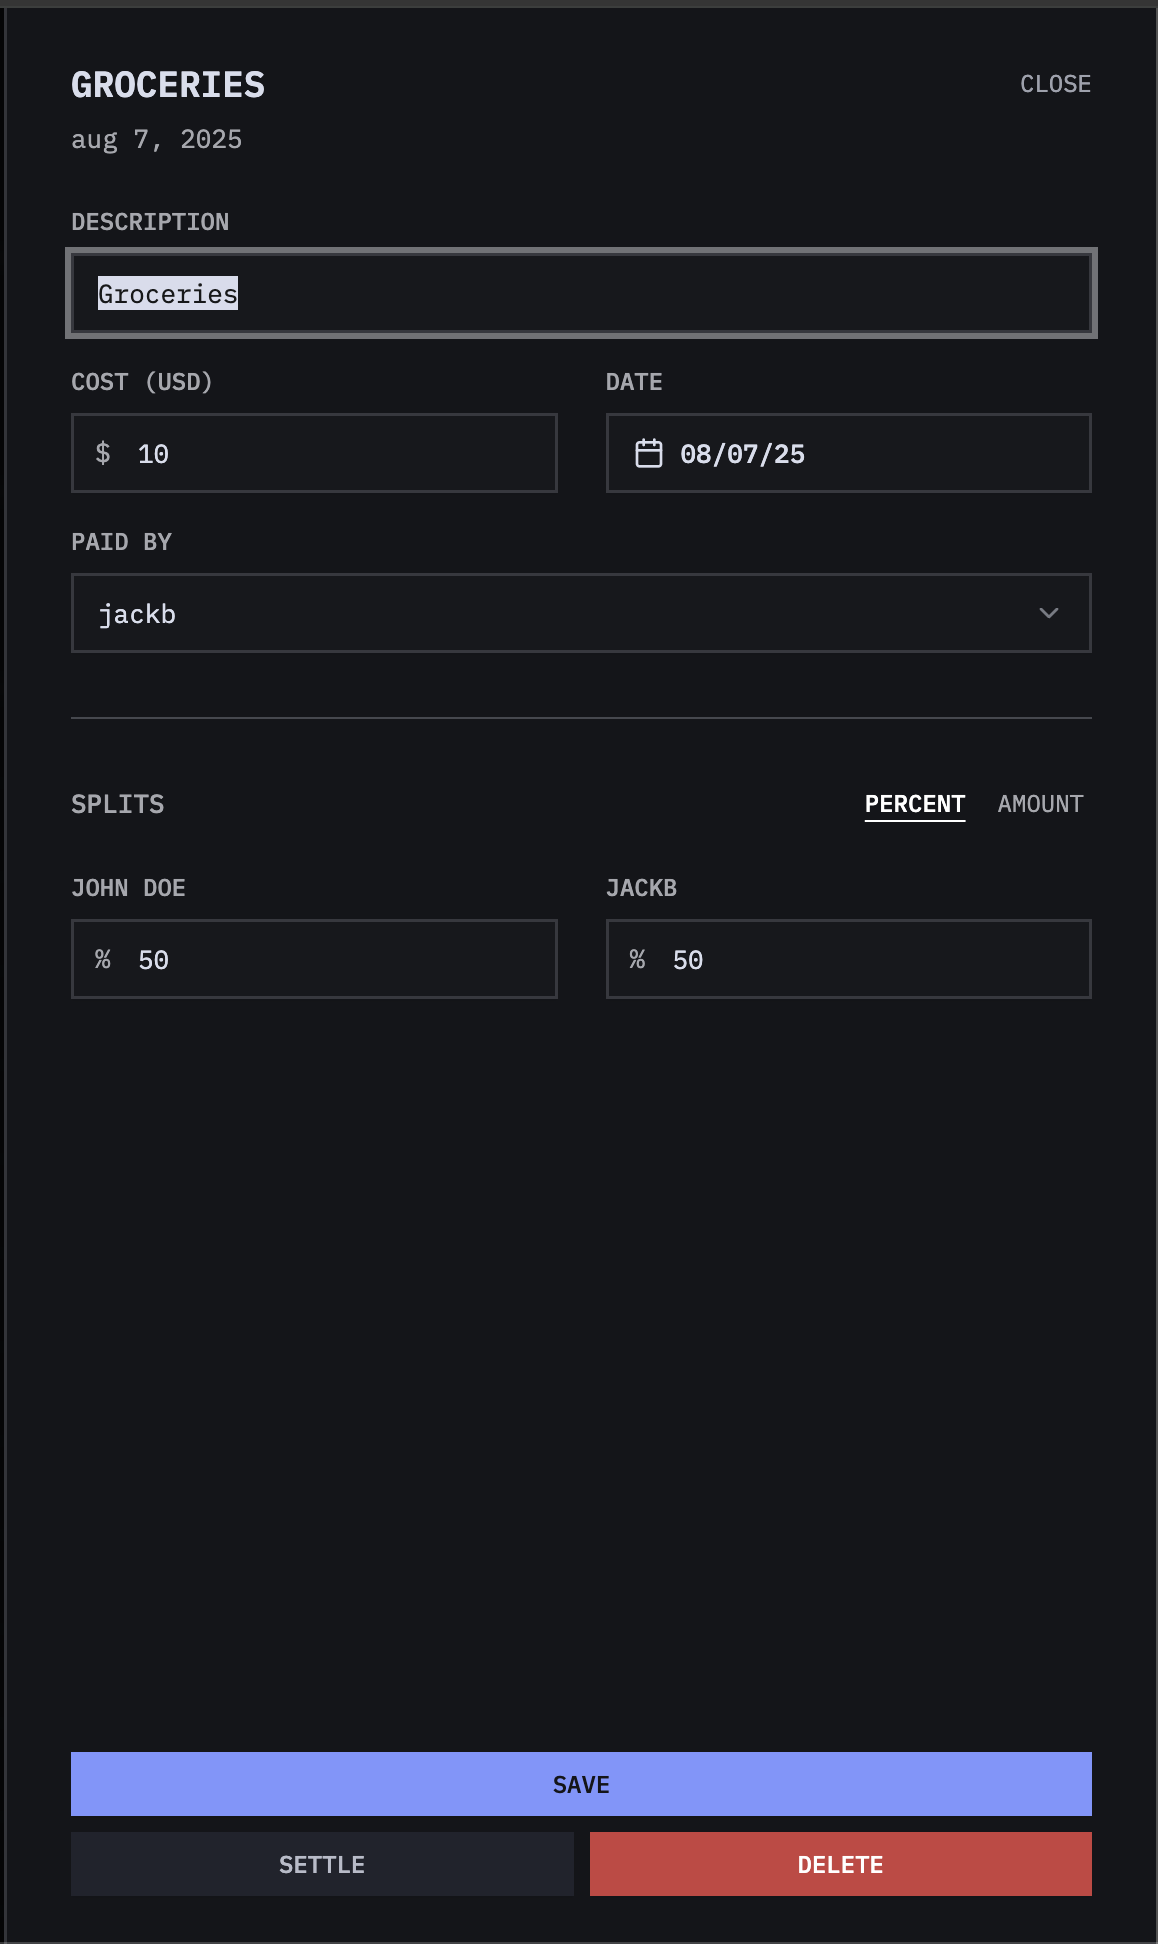Click the Groceries heading title
The image size is (1158, 1944).
168,85
